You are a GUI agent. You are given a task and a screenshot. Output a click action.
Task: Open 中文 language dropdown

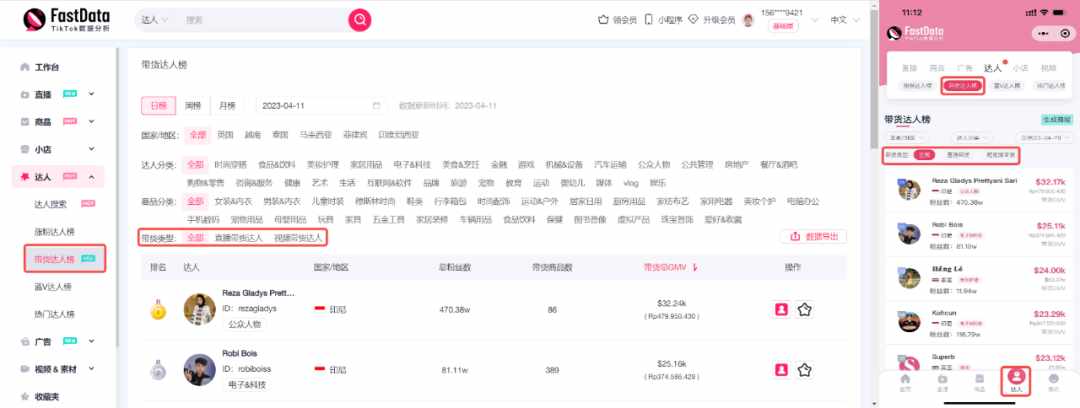click(x=844, y=20)
